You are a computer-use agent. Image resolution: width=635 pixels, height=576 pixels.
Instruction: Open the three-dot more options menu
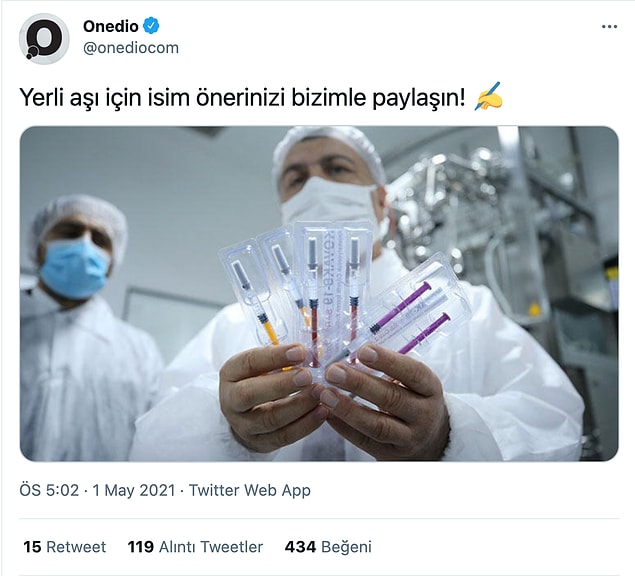[x=609, y=27]
